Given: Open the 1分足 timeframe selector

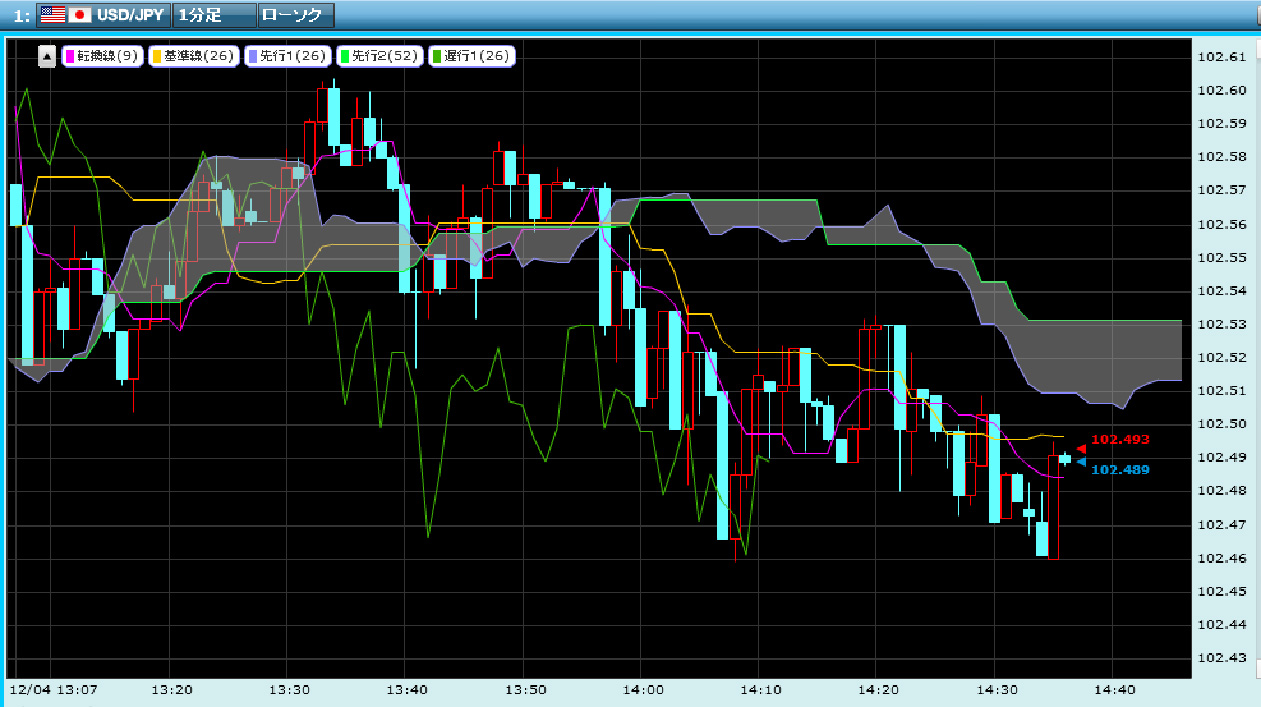Looking at the screenshot, I should (213, 15).
